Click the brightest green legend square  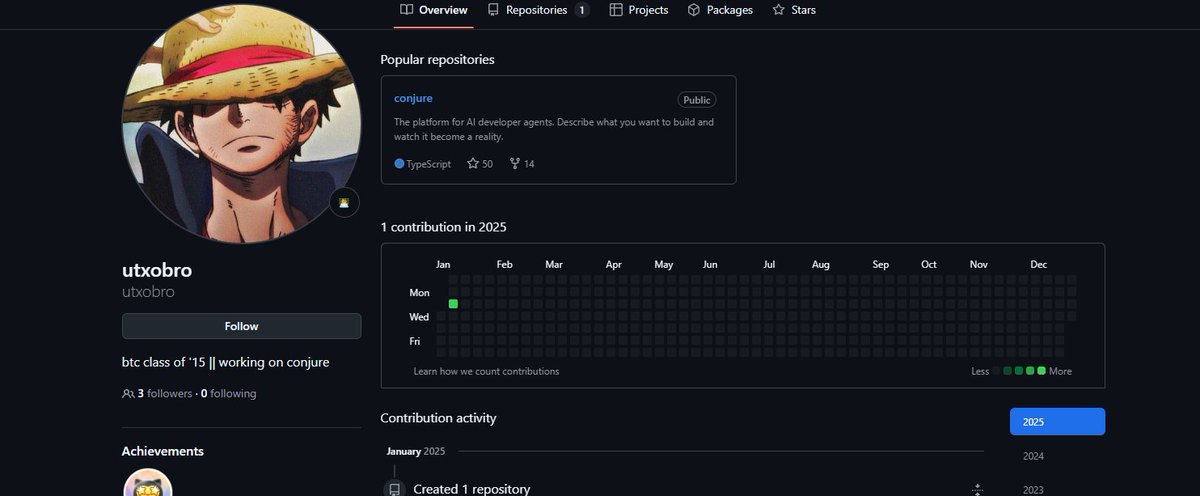tap(1041, 371)
